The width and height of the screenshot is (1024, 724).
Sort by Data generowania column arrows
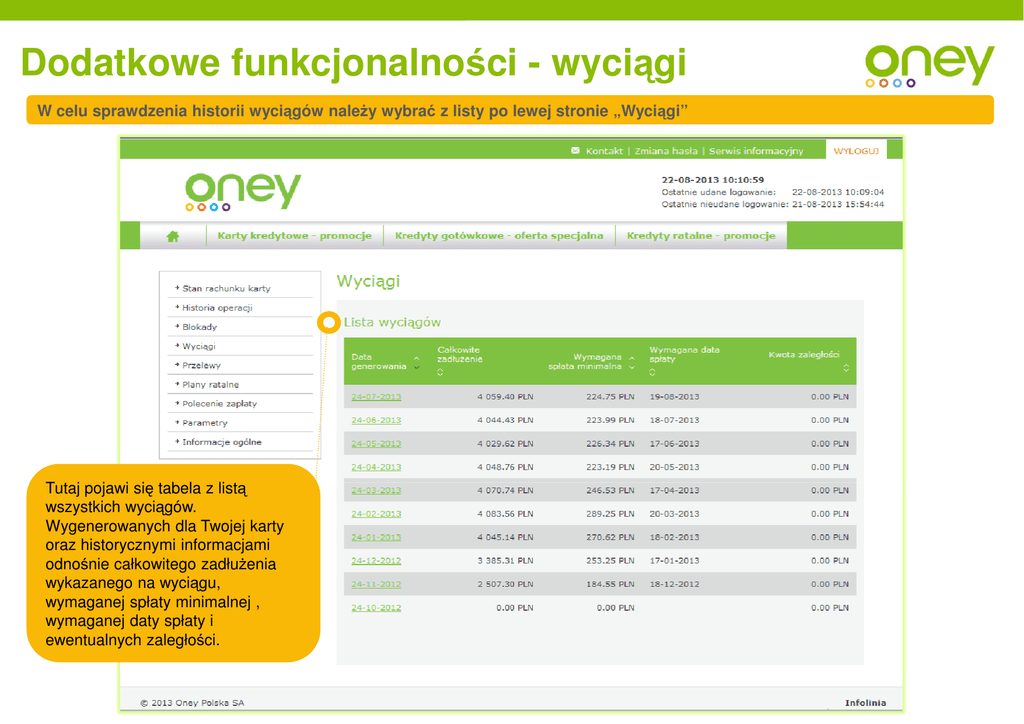[416, 362]
